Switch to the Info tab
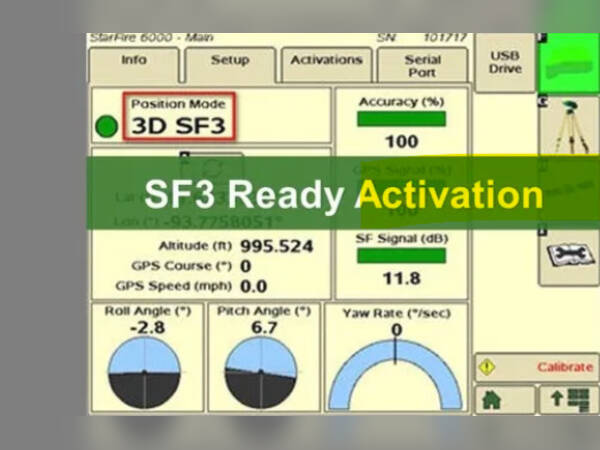This screenshot has width=600, height=450. (134, 61)
